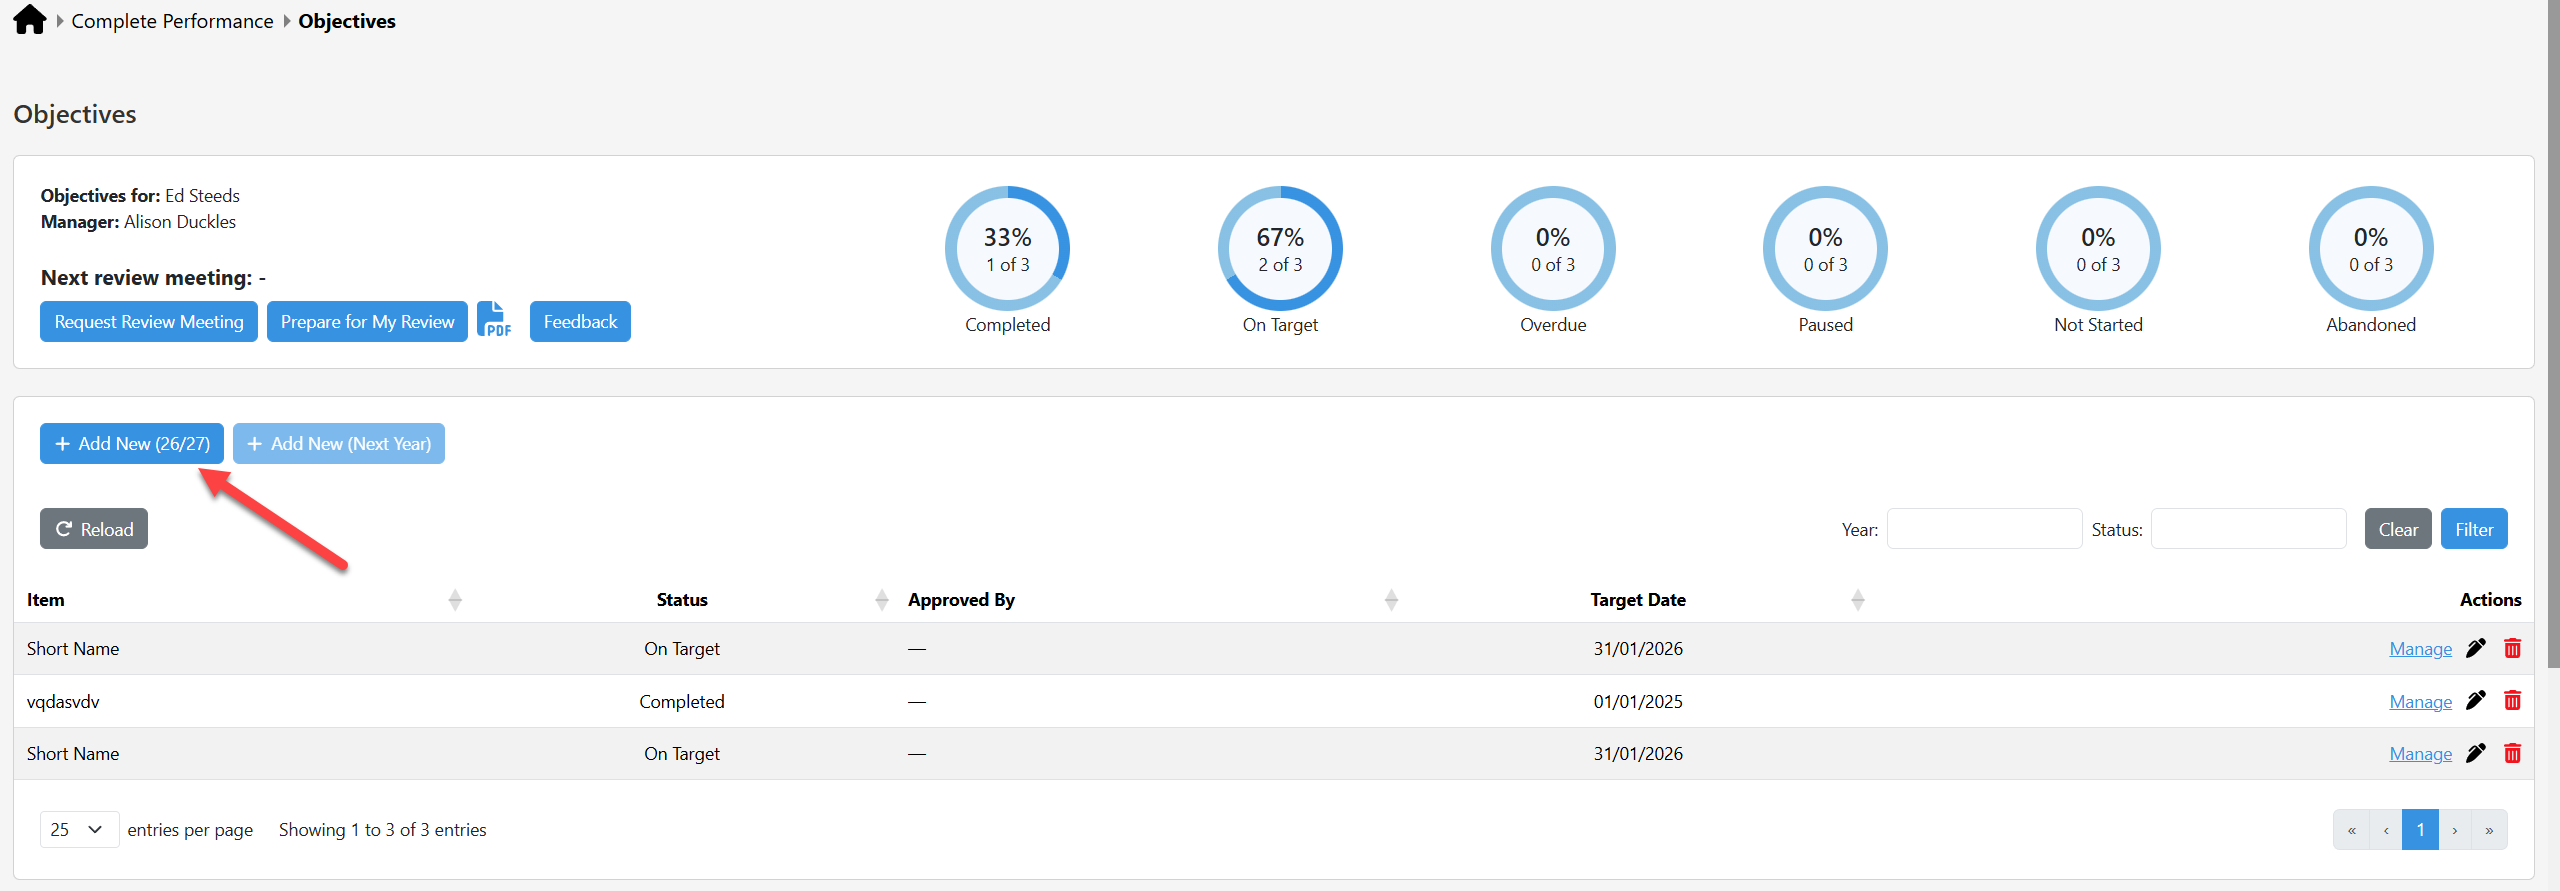
Task: Click Add New (26/27) button
Action: (x=132, y=443)
